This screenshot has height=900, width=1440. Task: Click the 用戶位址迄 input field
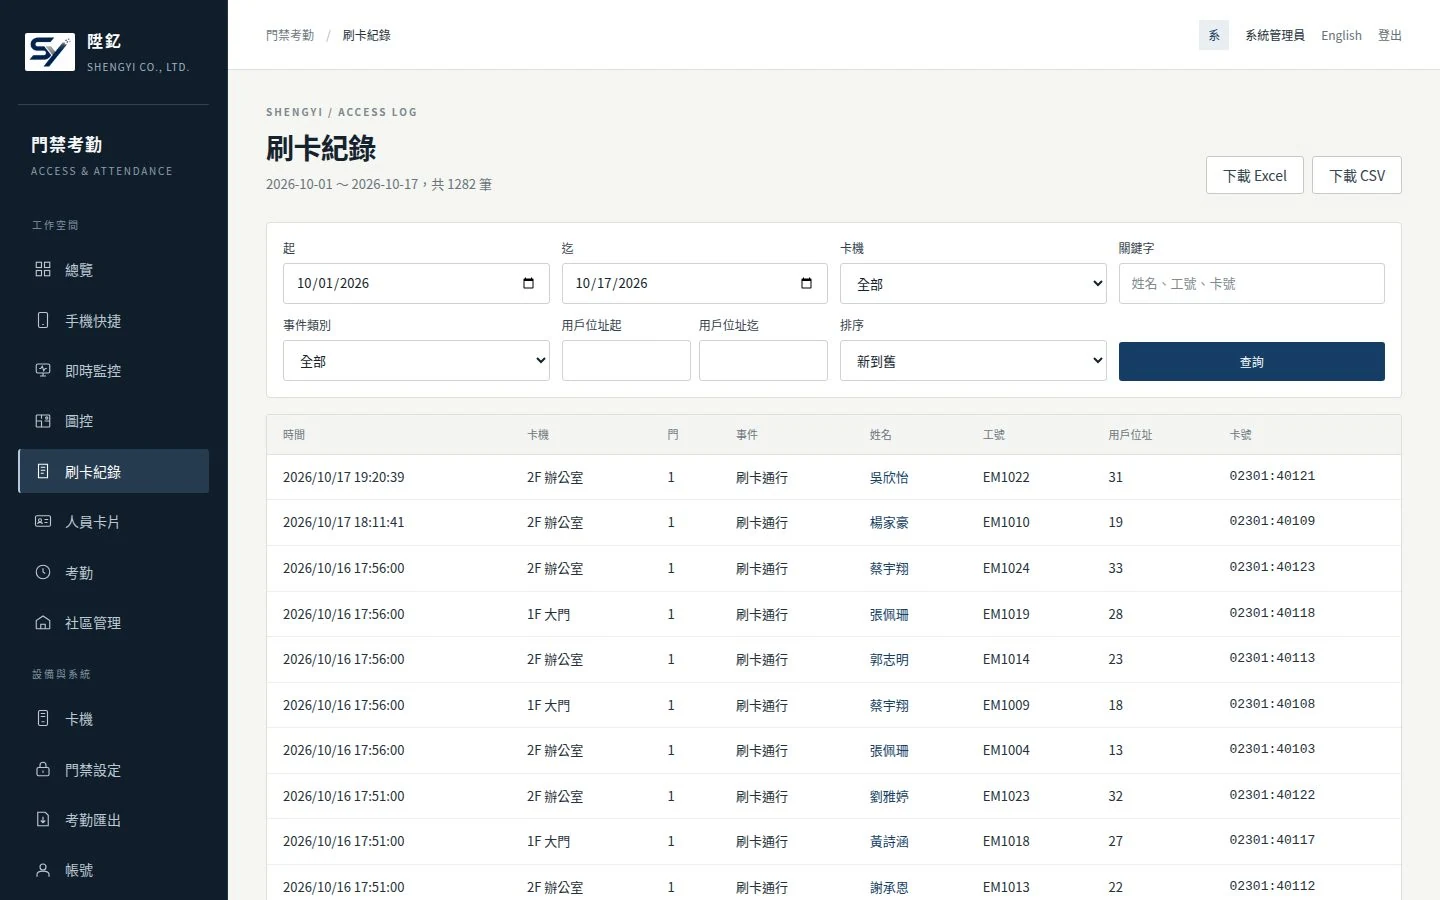[763, 360]
